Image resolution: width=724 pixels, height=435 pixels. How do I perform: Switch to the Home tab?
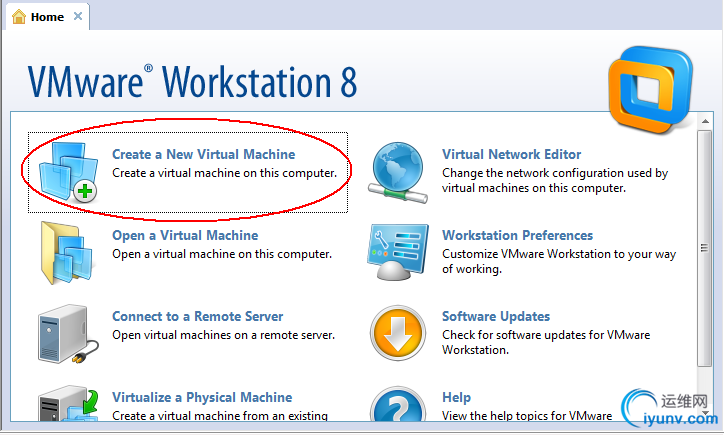[x=47, y=17]
